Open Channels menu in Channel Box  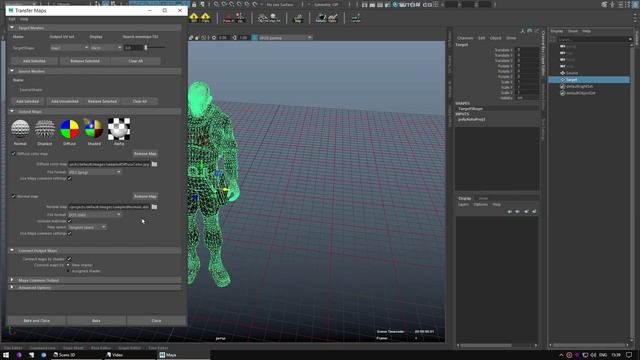pyautogui.click(x=465, y=38)
